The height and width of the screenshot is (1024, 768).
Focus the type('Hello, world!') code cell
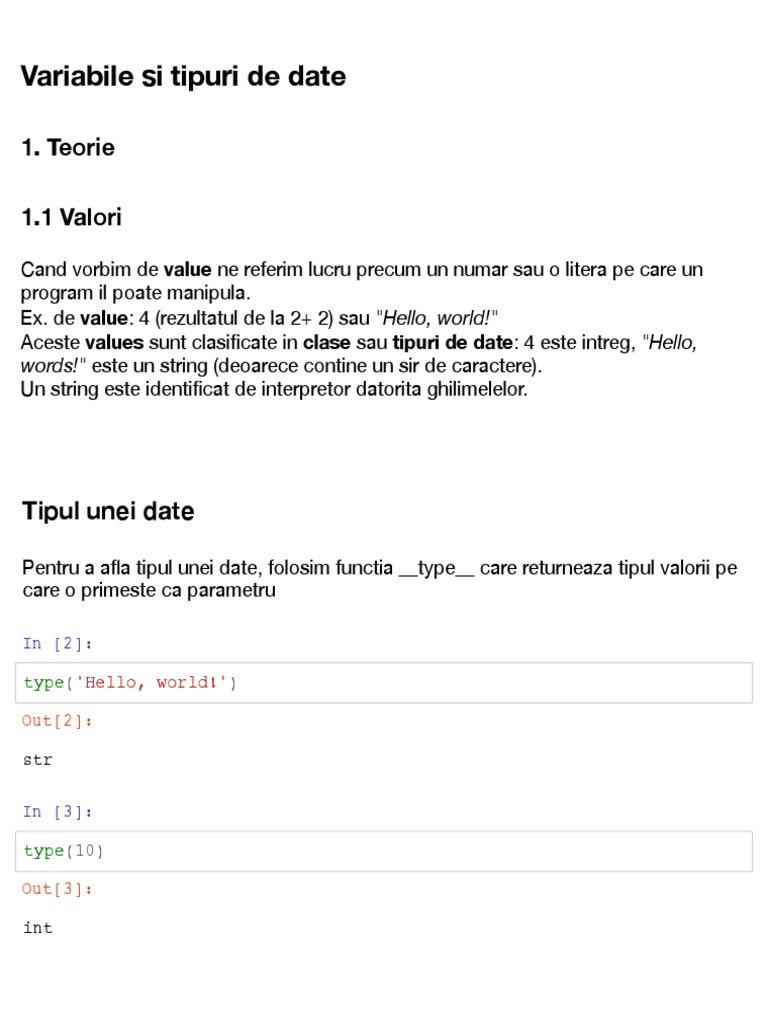[x=385, y=683]
